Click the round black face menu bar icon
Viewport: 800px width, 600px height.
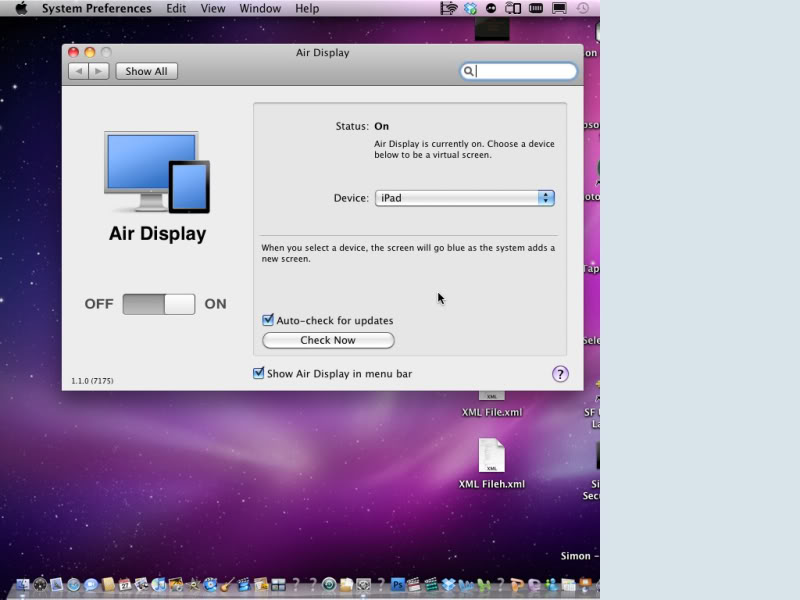tap(491, 8)
